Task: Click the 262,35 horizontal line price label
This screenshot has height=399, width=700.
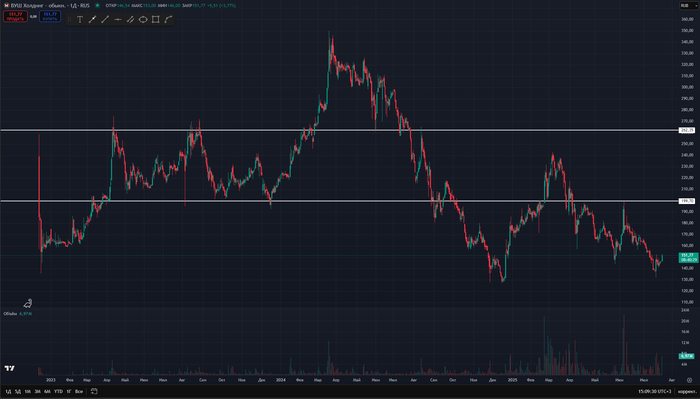Action: (687, 130)
